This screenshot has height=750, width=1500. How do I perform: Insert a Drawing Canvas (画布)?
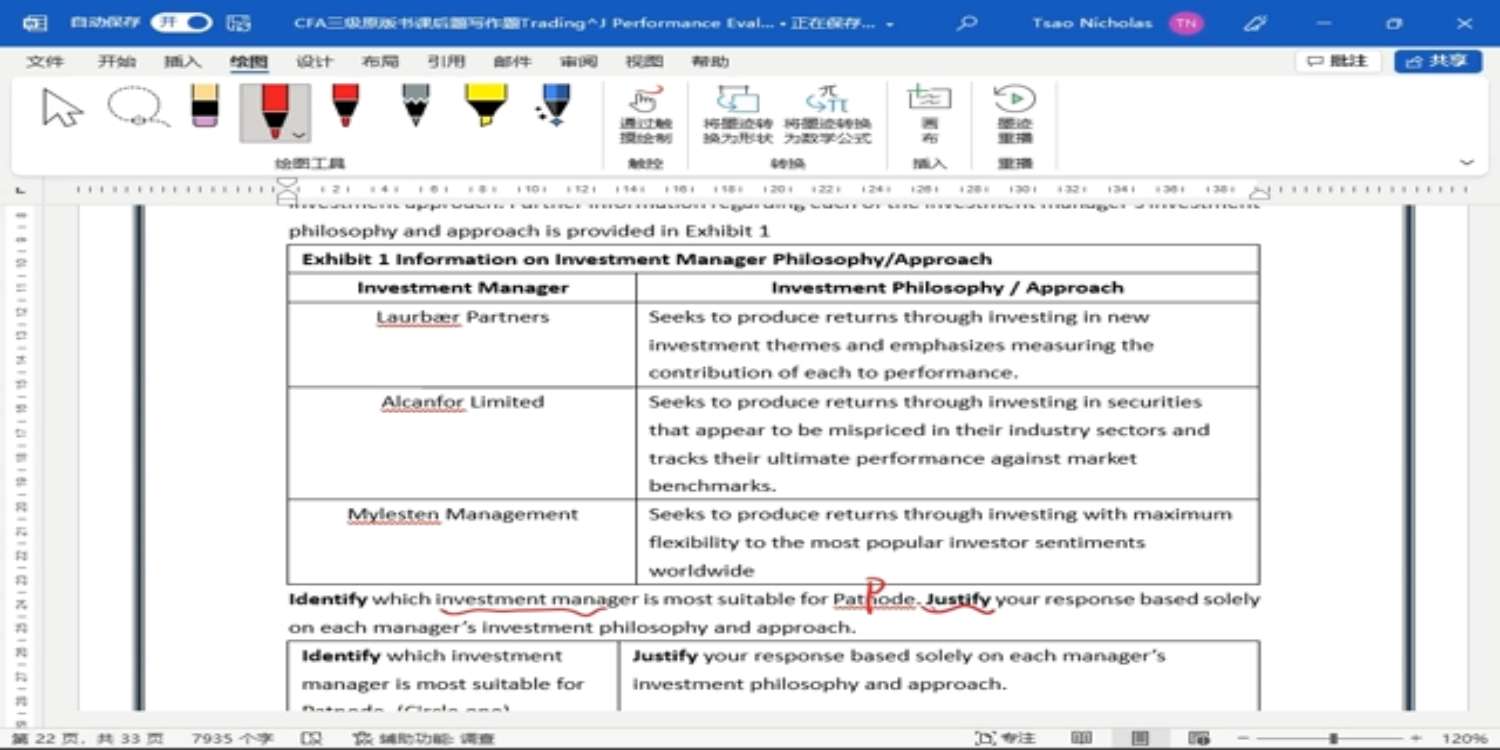pyautogui.click(x=929, y=115)
